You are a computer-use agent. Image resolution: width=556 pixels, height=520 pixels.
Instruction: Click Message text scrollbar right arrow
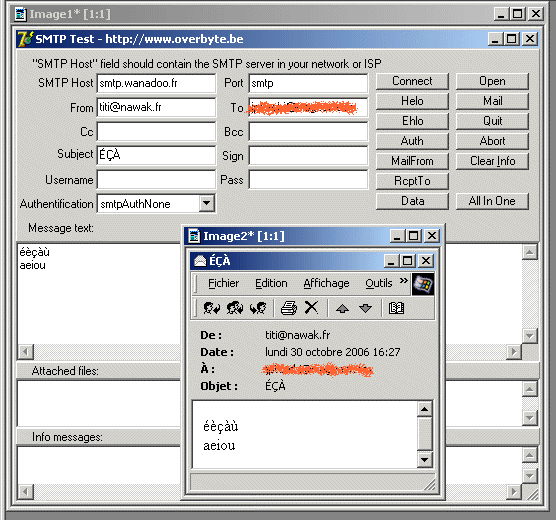click(514, 352)
